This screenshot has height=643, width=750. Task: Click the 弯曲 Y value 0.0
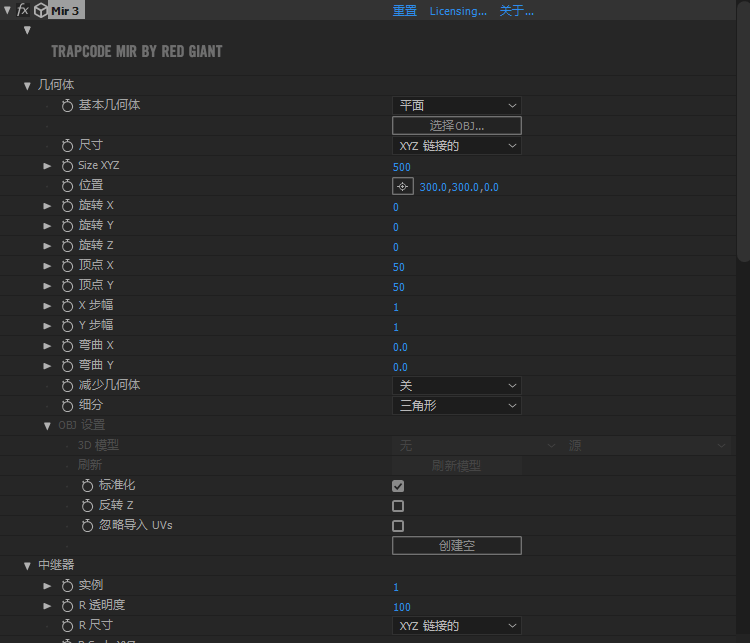[400, 367]
